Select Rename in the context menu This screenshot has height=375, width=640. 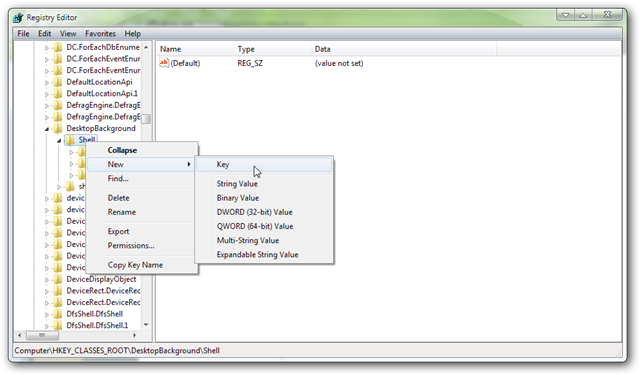[141, 212]
